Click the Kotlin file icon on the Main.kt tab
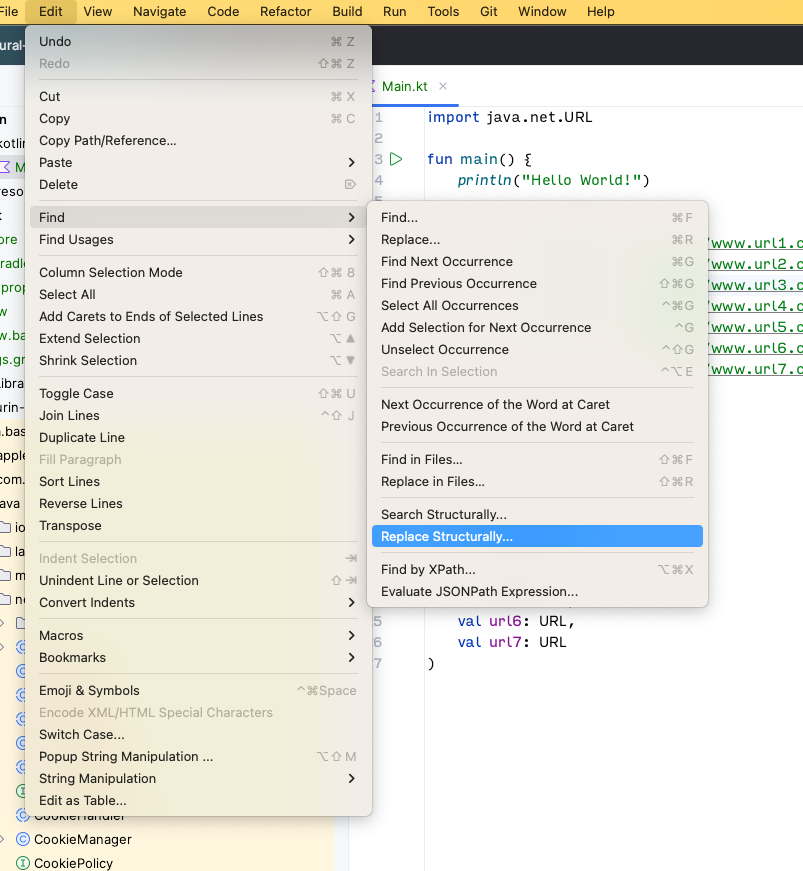 tap(373, 87)
